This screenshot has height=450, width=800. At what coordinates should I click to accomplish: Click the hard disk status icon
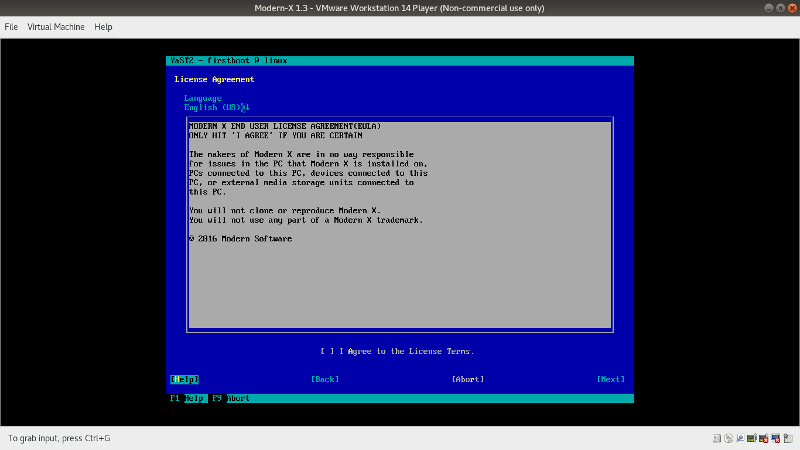717,438
